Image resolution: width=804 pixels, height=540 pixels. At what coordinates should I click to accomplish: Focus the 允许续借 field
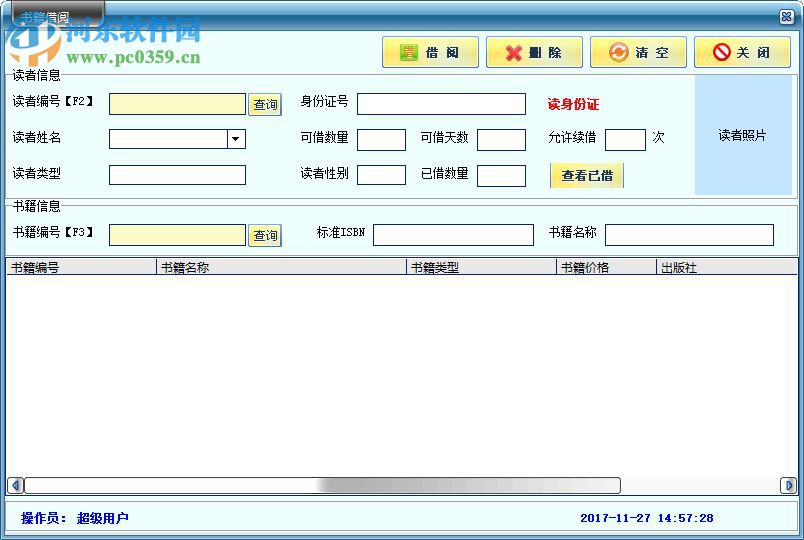[x=625, y=140]
